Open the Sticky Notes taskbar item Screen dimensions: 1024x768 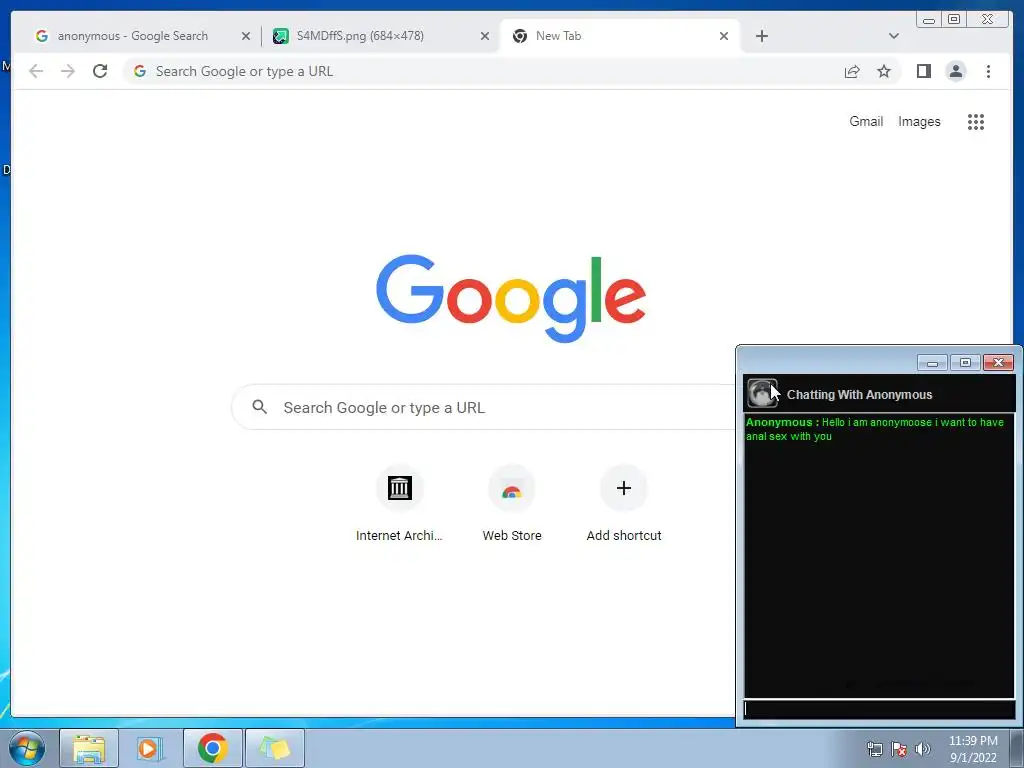pos(275,748)
